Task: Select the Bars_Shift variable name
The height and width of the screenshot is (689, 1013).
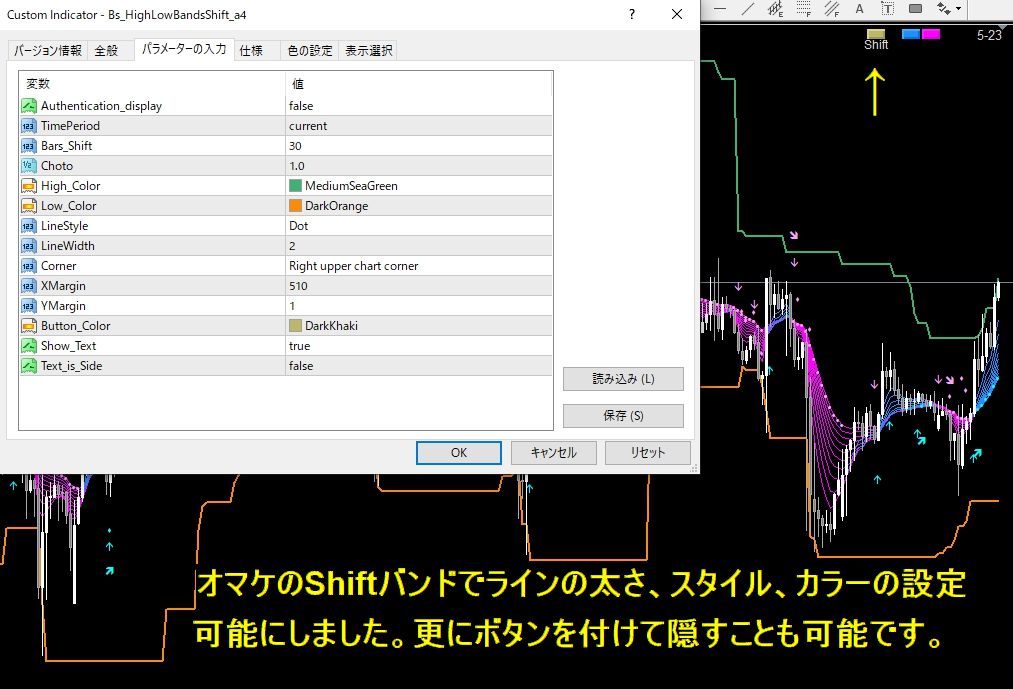Action: point(67,145)
